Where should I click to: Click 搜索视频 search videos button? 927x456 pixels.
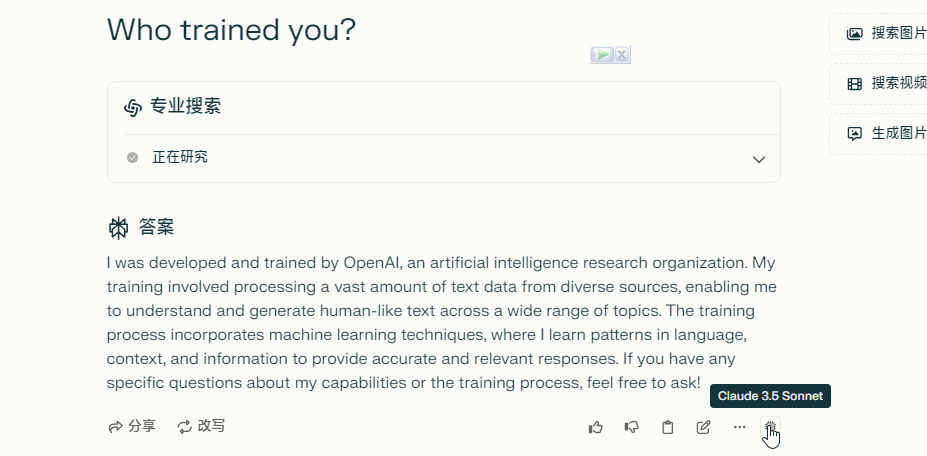(x=886, y=83)
